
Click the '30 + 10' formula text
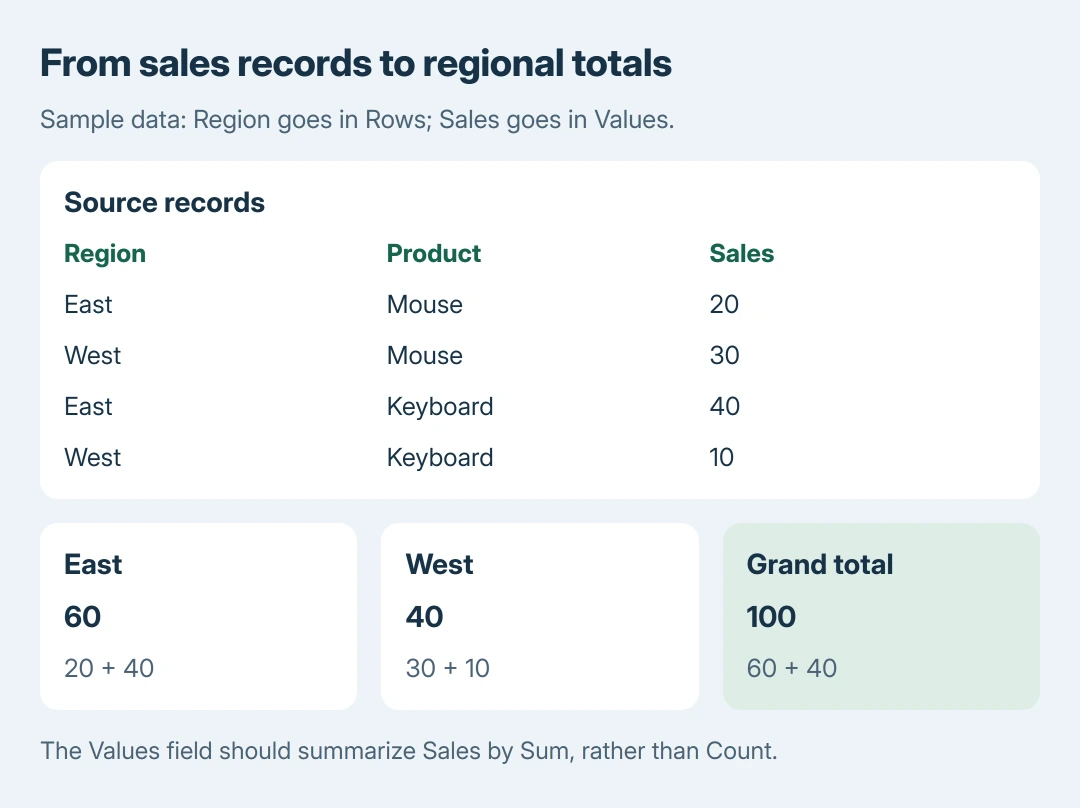pos(448,668)
